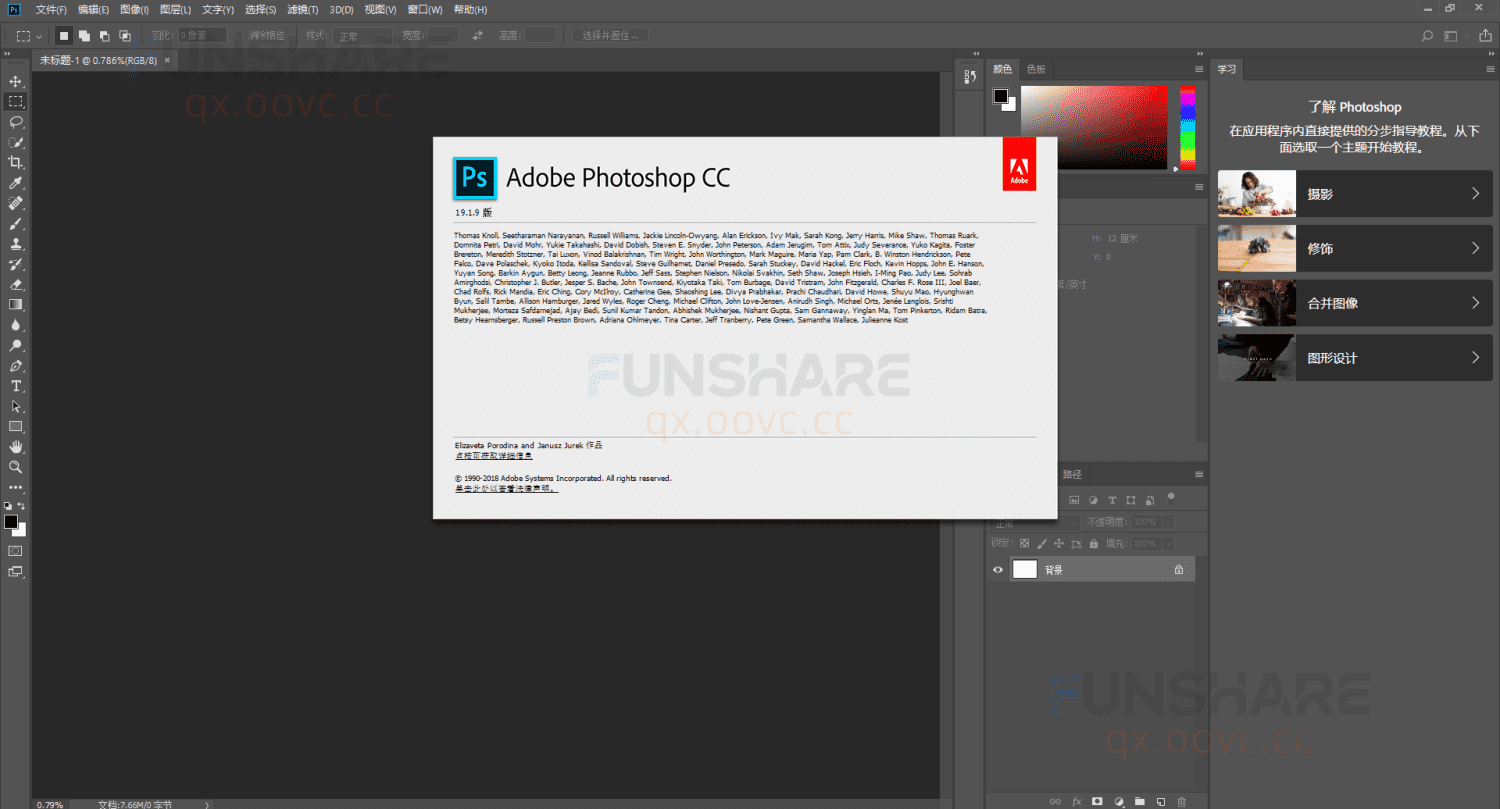Switch to the 色板 tab

(1036, 69)
